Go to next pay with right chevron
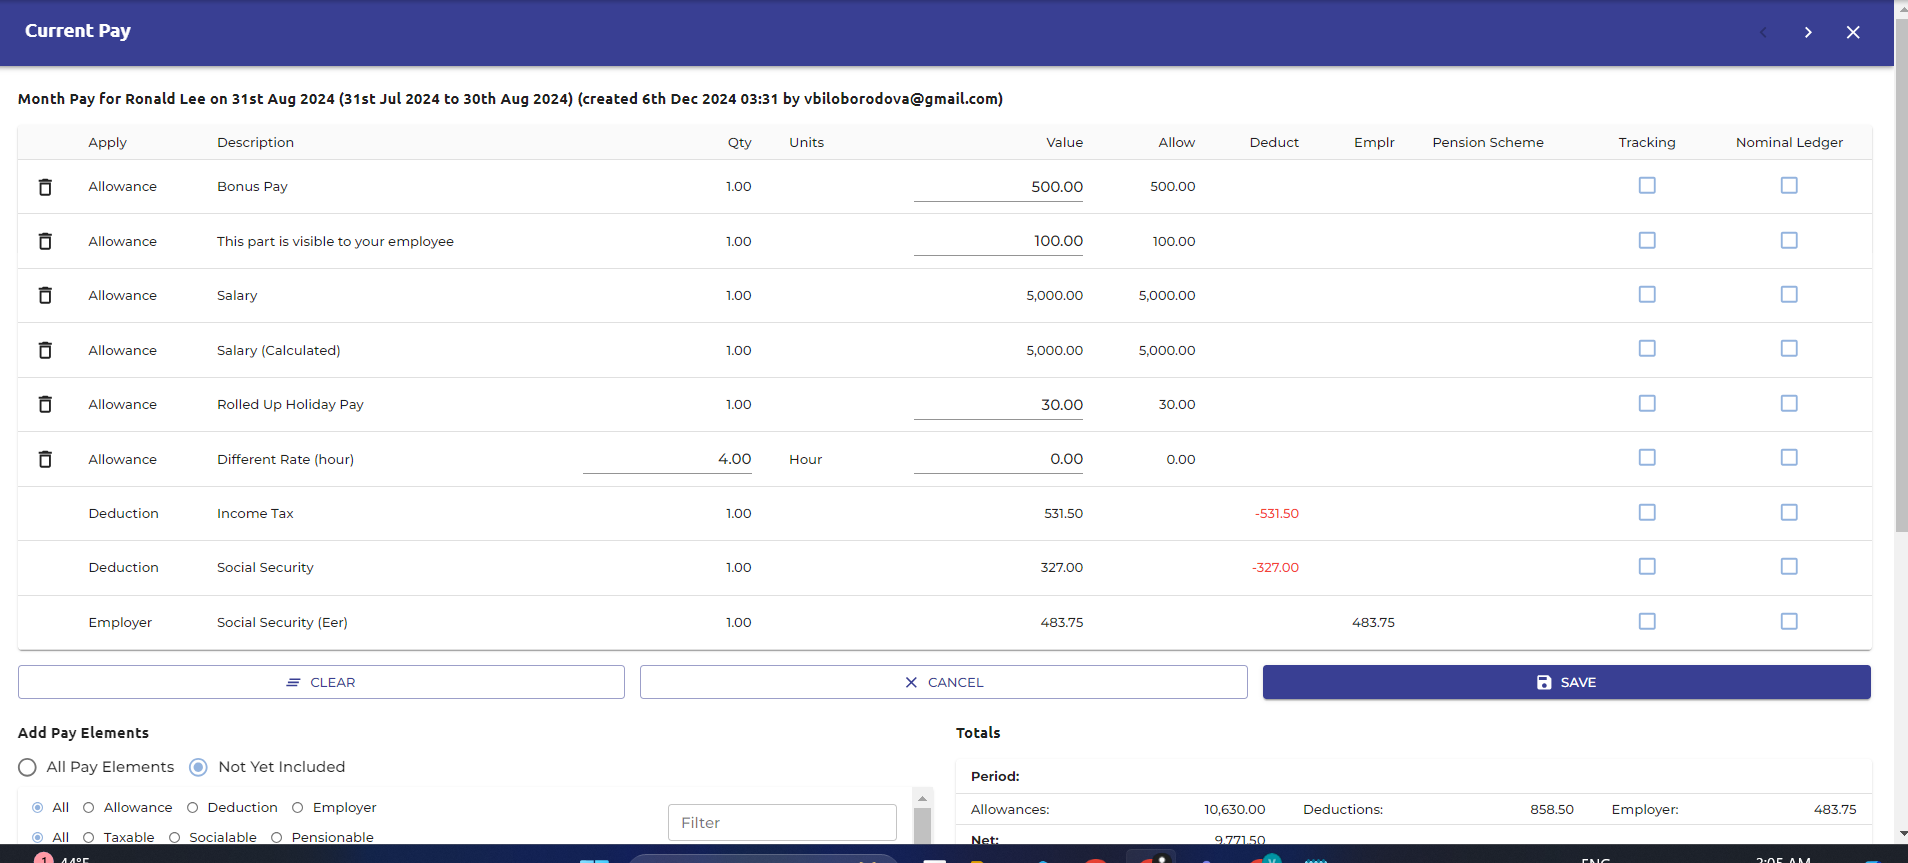Image resolution: width=1908 pixels, height=863 pixels. click(1808, 32)
